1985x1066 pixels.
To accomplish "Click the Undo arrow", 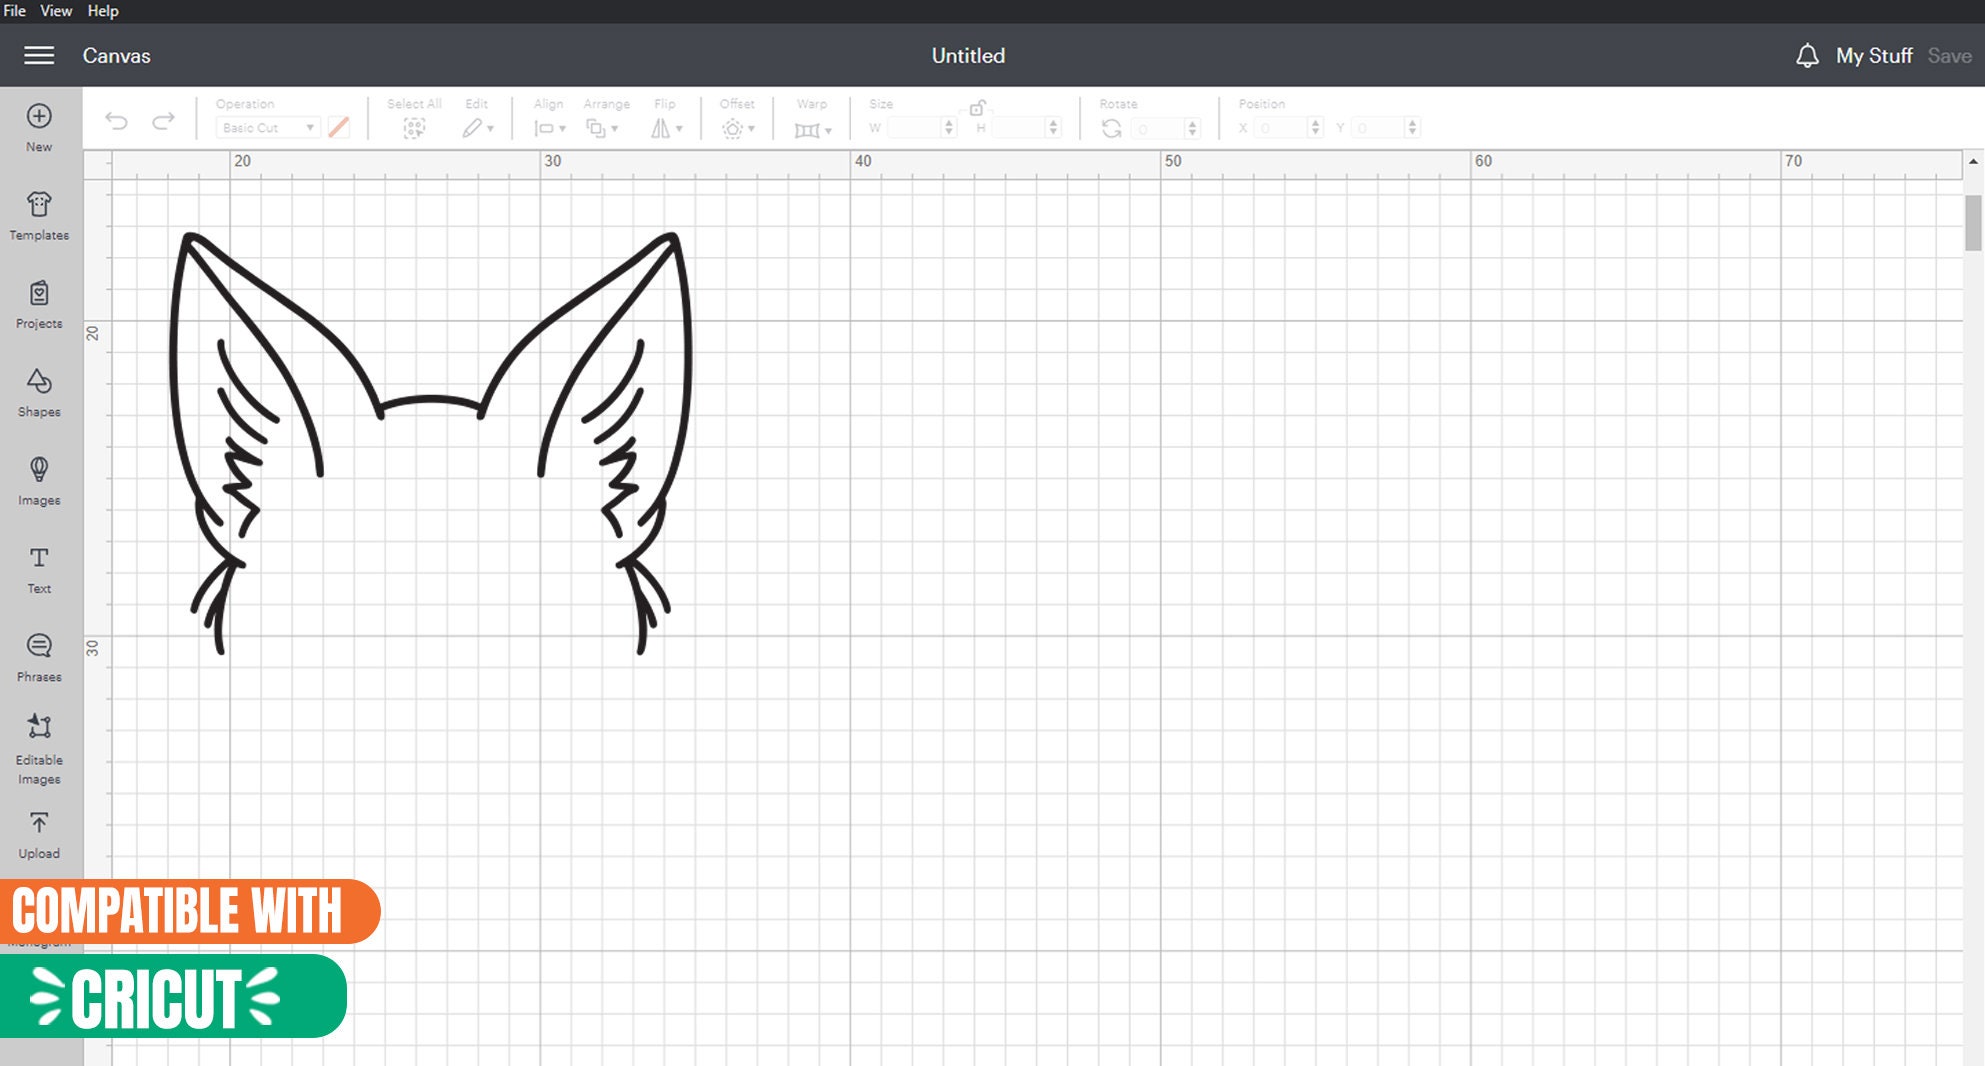I will pos(116,121).
